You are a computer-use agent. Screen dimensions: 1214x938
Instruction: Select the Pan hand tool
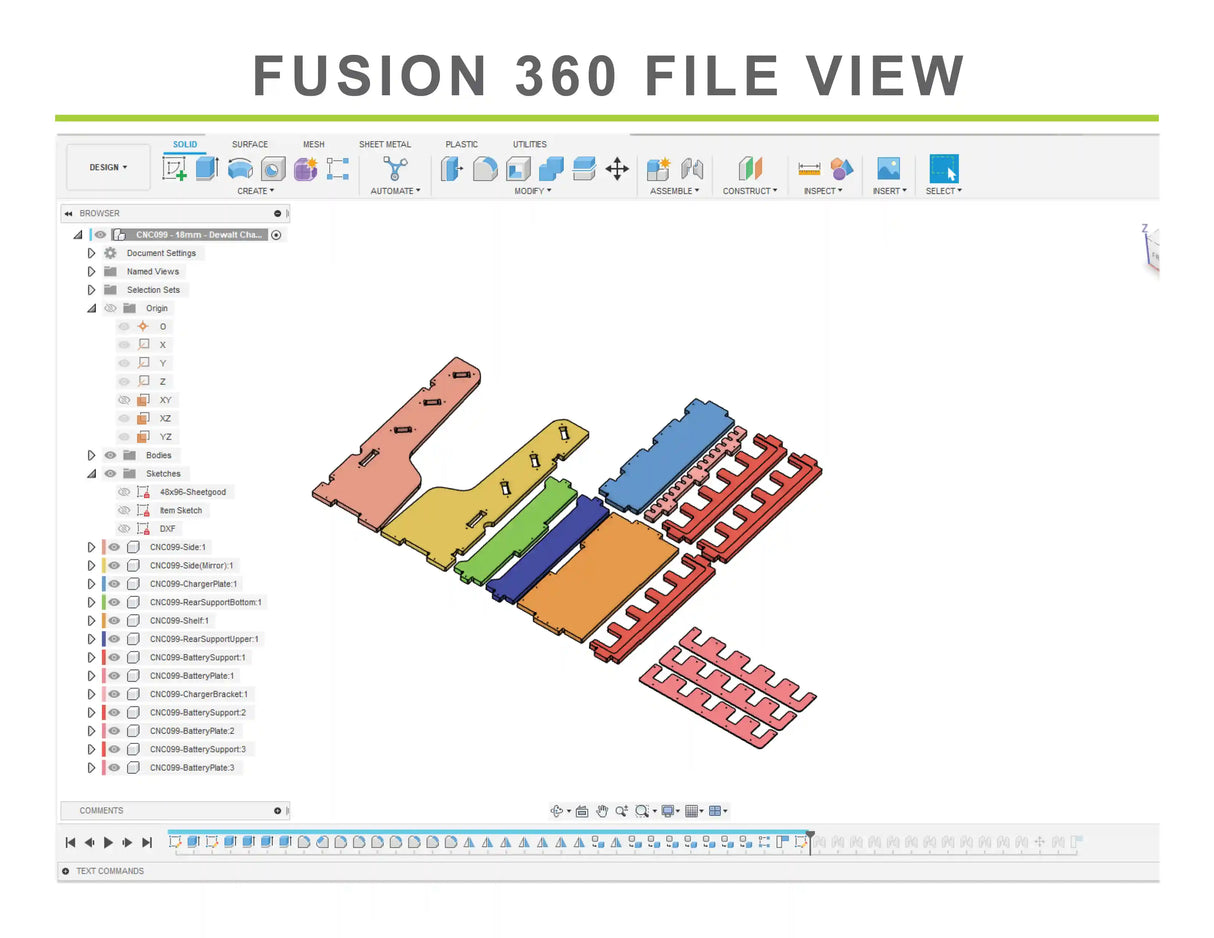(x=602, y=811)
